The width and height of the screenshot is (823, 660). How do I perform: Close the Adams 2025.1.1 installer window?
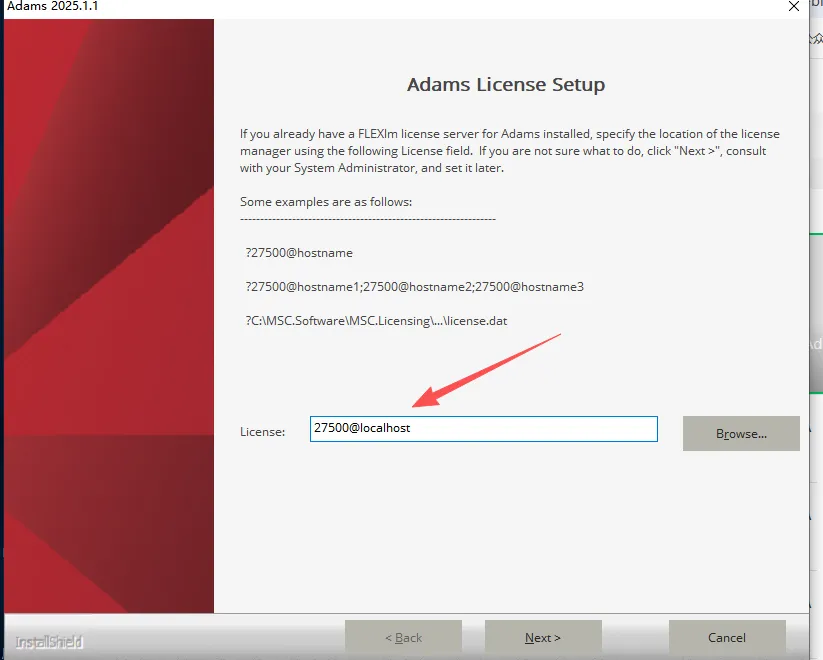pos(794,6)
